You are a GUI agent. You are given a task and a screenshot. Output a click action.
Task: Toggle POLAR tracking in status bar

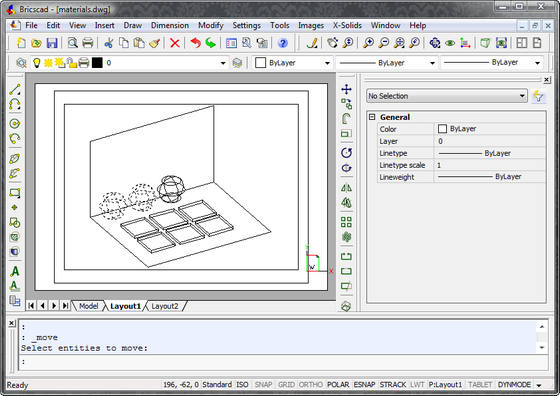coord(338,385)
